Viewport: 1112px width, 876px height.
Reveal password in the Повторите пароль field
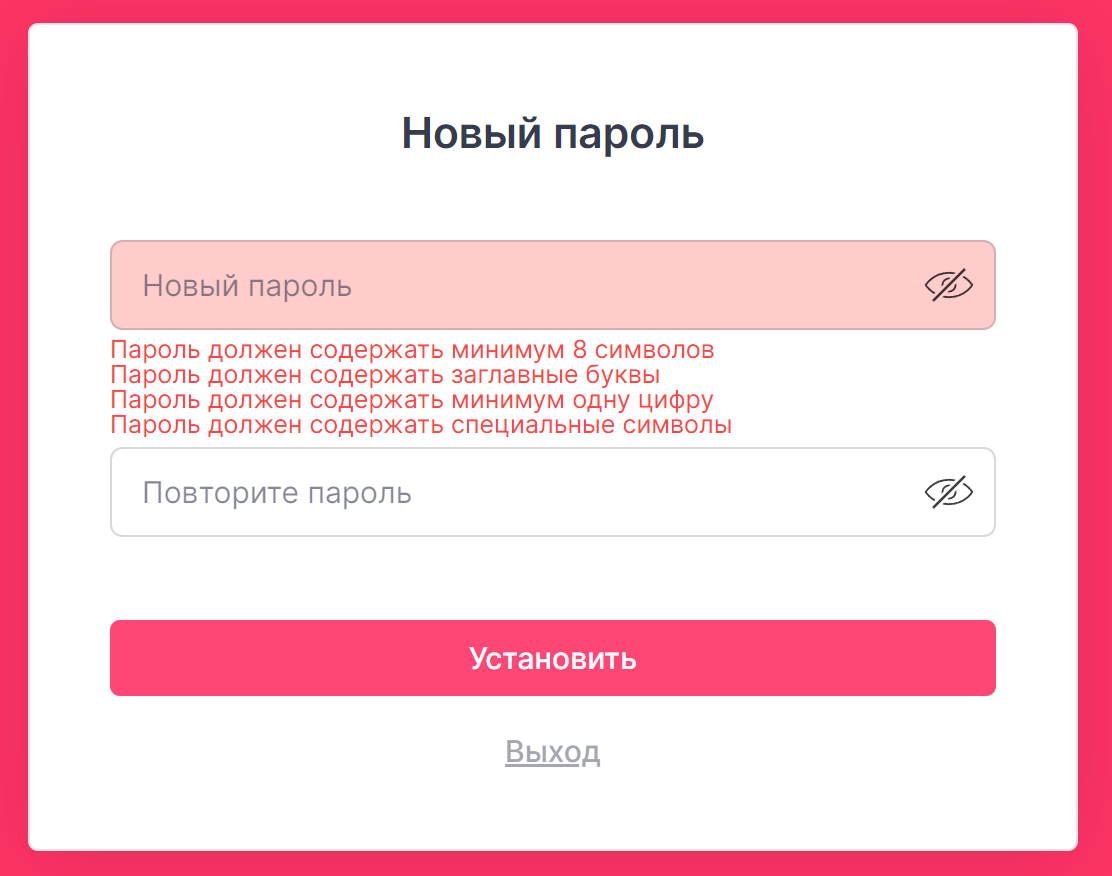pos(949,492)
